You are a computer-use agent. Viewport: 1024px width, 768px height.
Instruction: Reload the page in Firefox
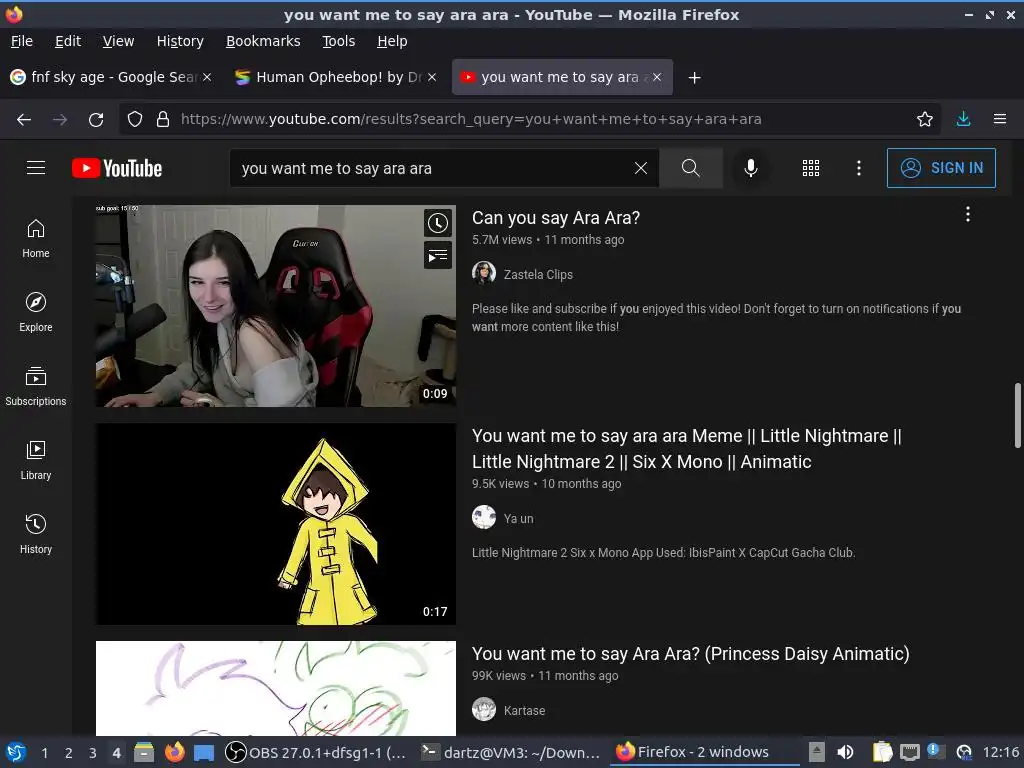[x=96, y=120]
